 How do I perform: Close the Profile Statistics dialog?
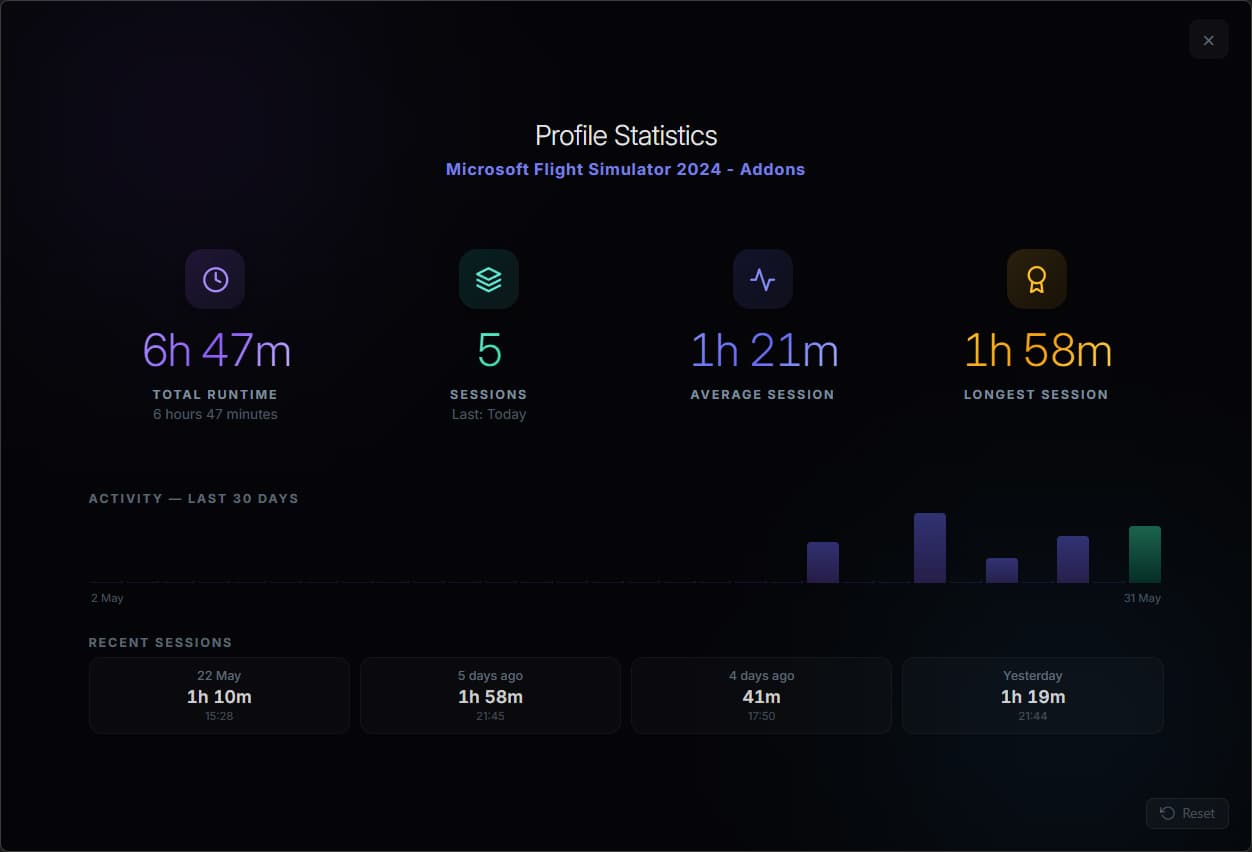click(x=1209, y=40)
